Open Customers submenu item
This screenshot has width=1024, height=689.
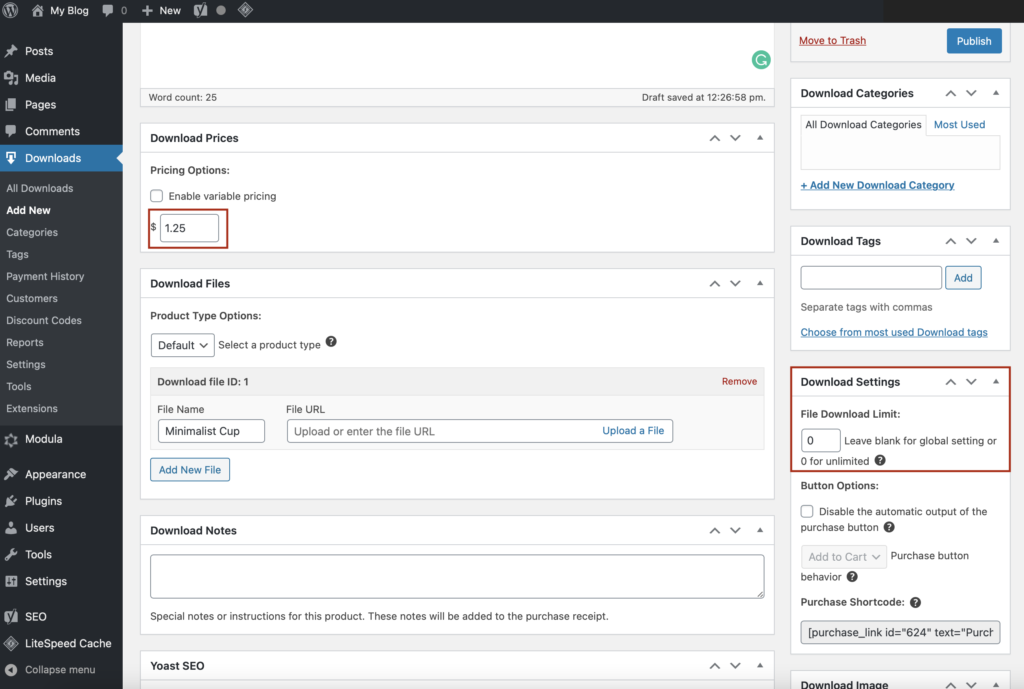point(32,298)
